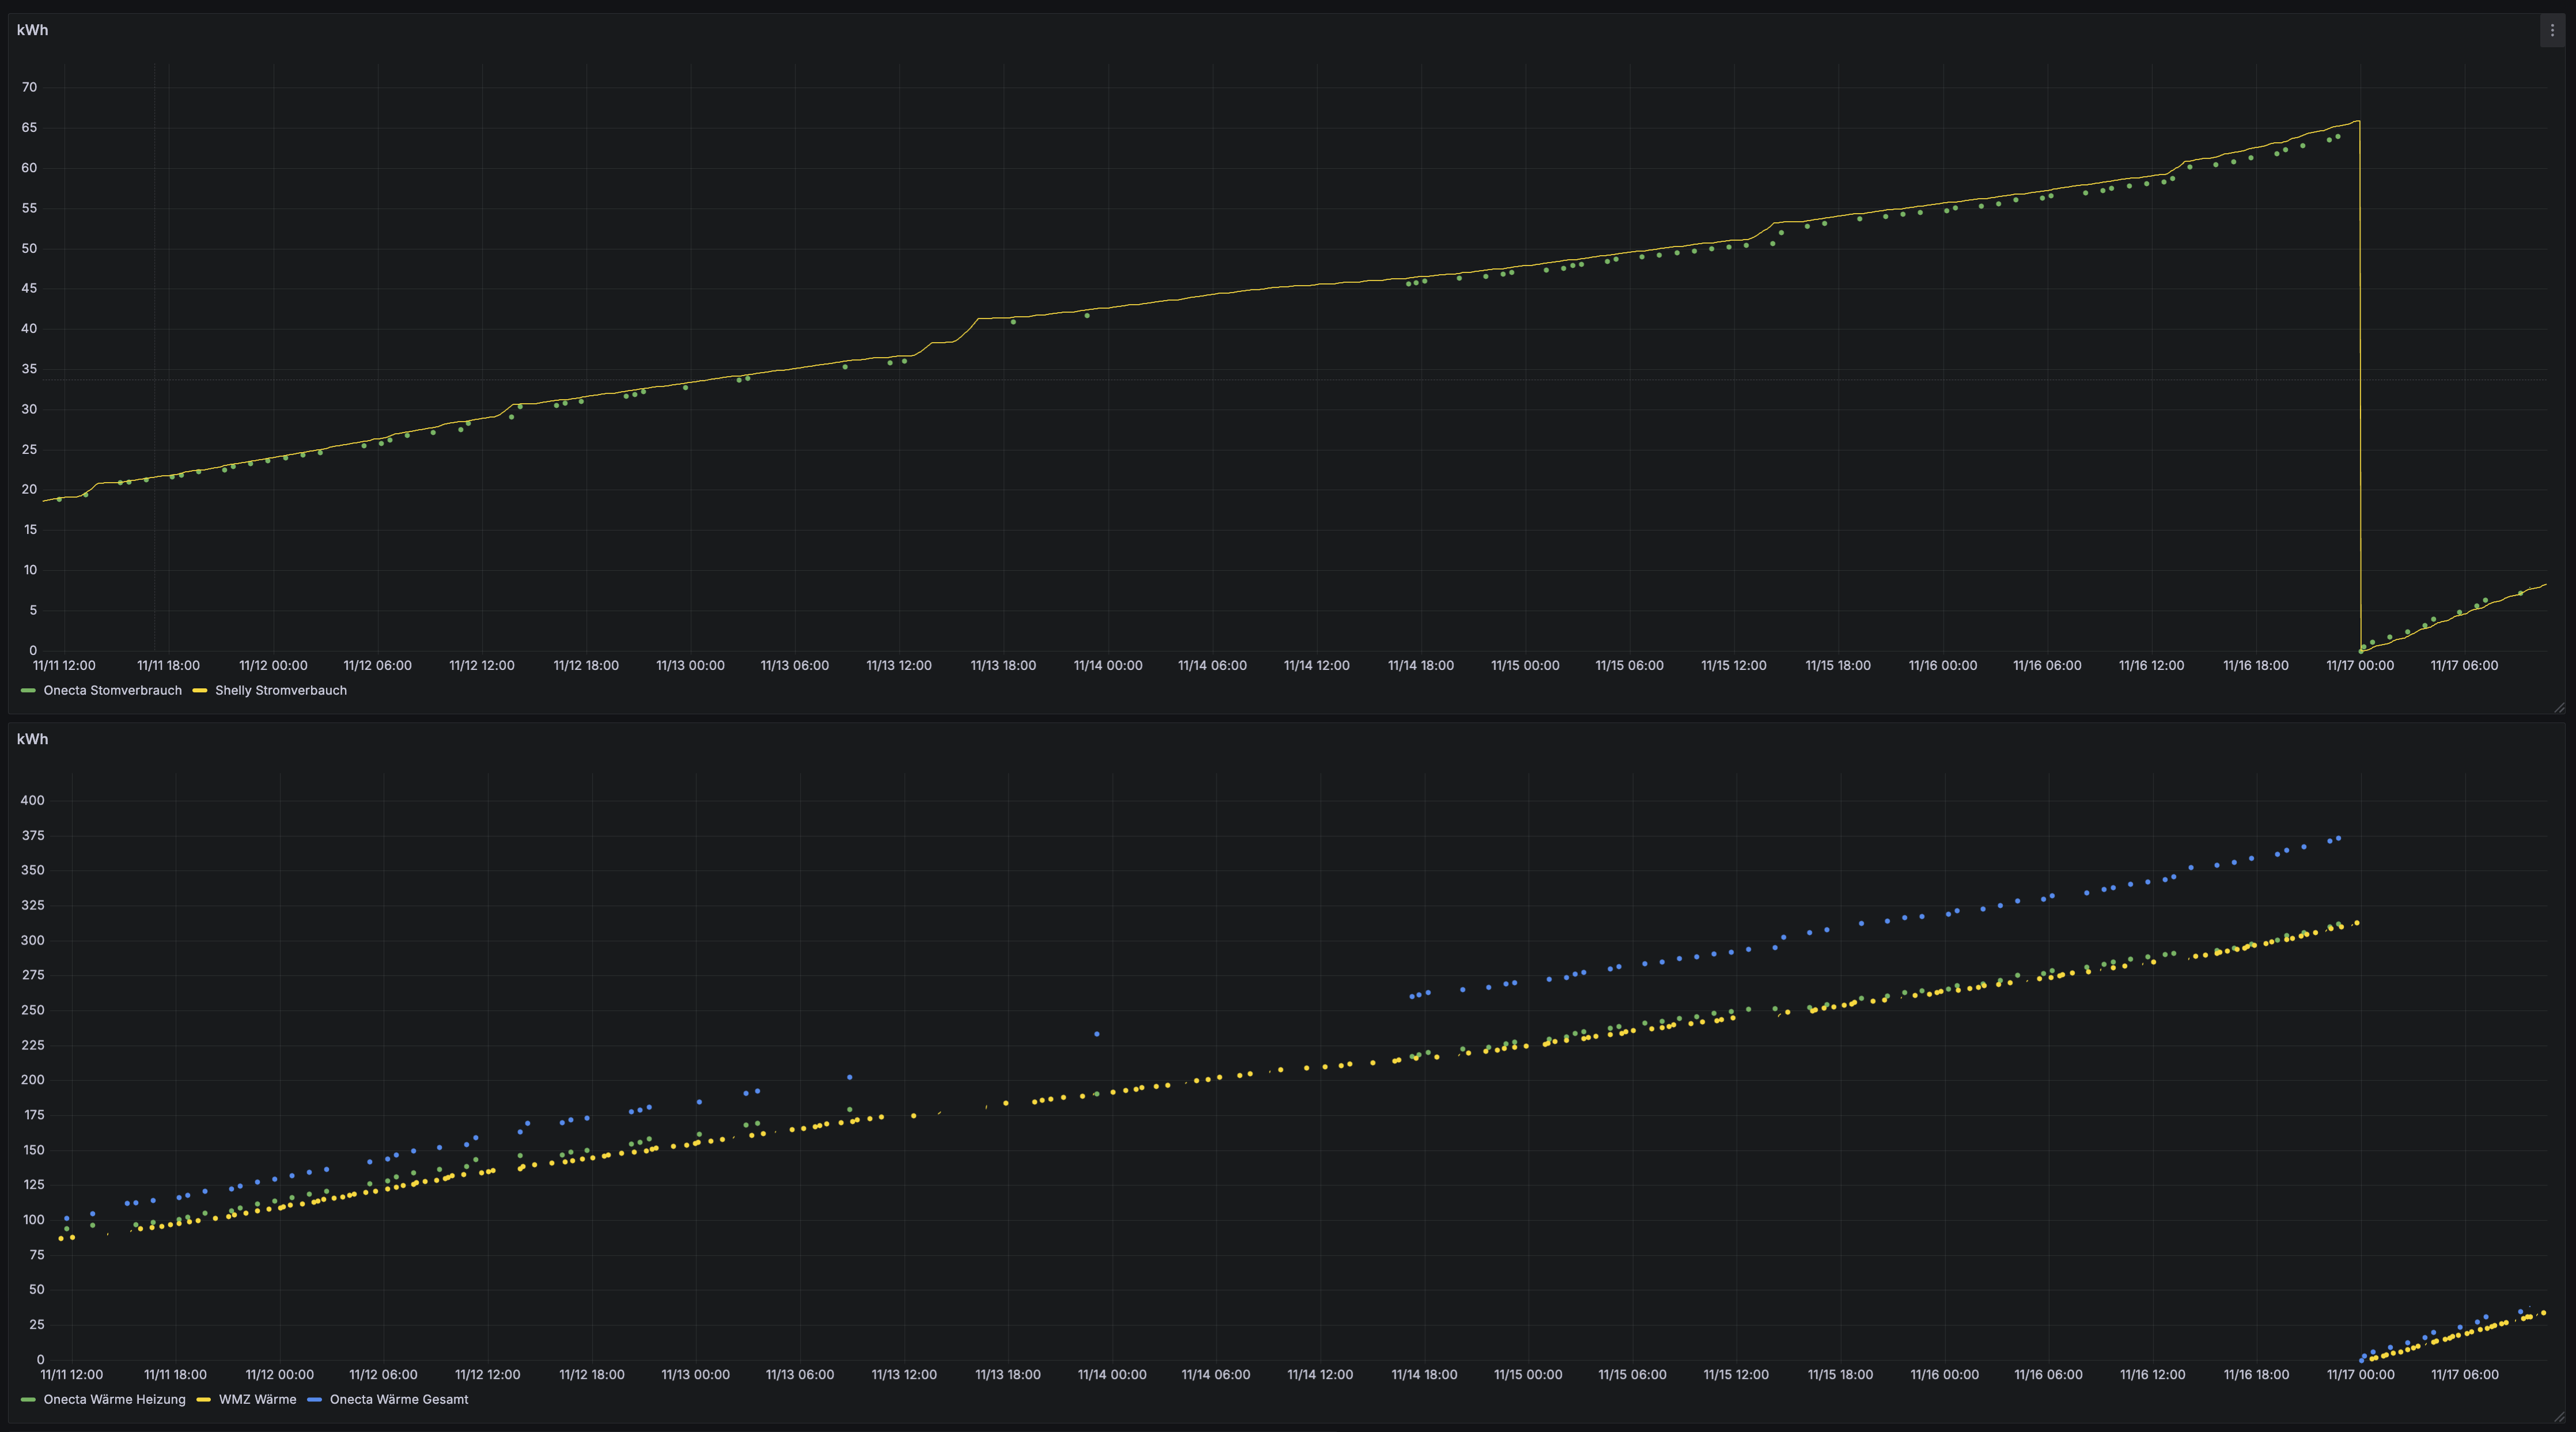The image size is (2576, 1432).
Task: Toggle the WMZ Wärme series label
Action: [x=257, y=1400]
